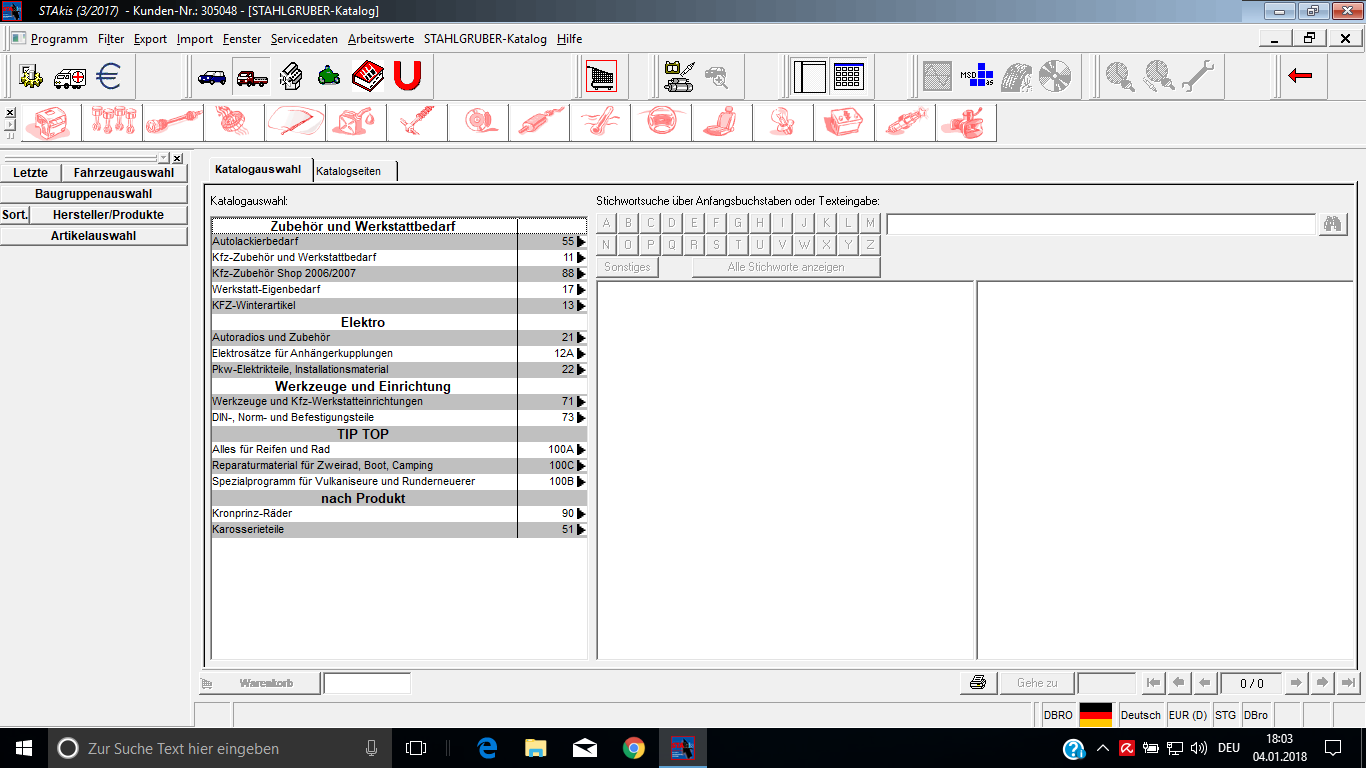Select Elektrosätze für Anhängerkupplungen row

(x=399, y=354)
